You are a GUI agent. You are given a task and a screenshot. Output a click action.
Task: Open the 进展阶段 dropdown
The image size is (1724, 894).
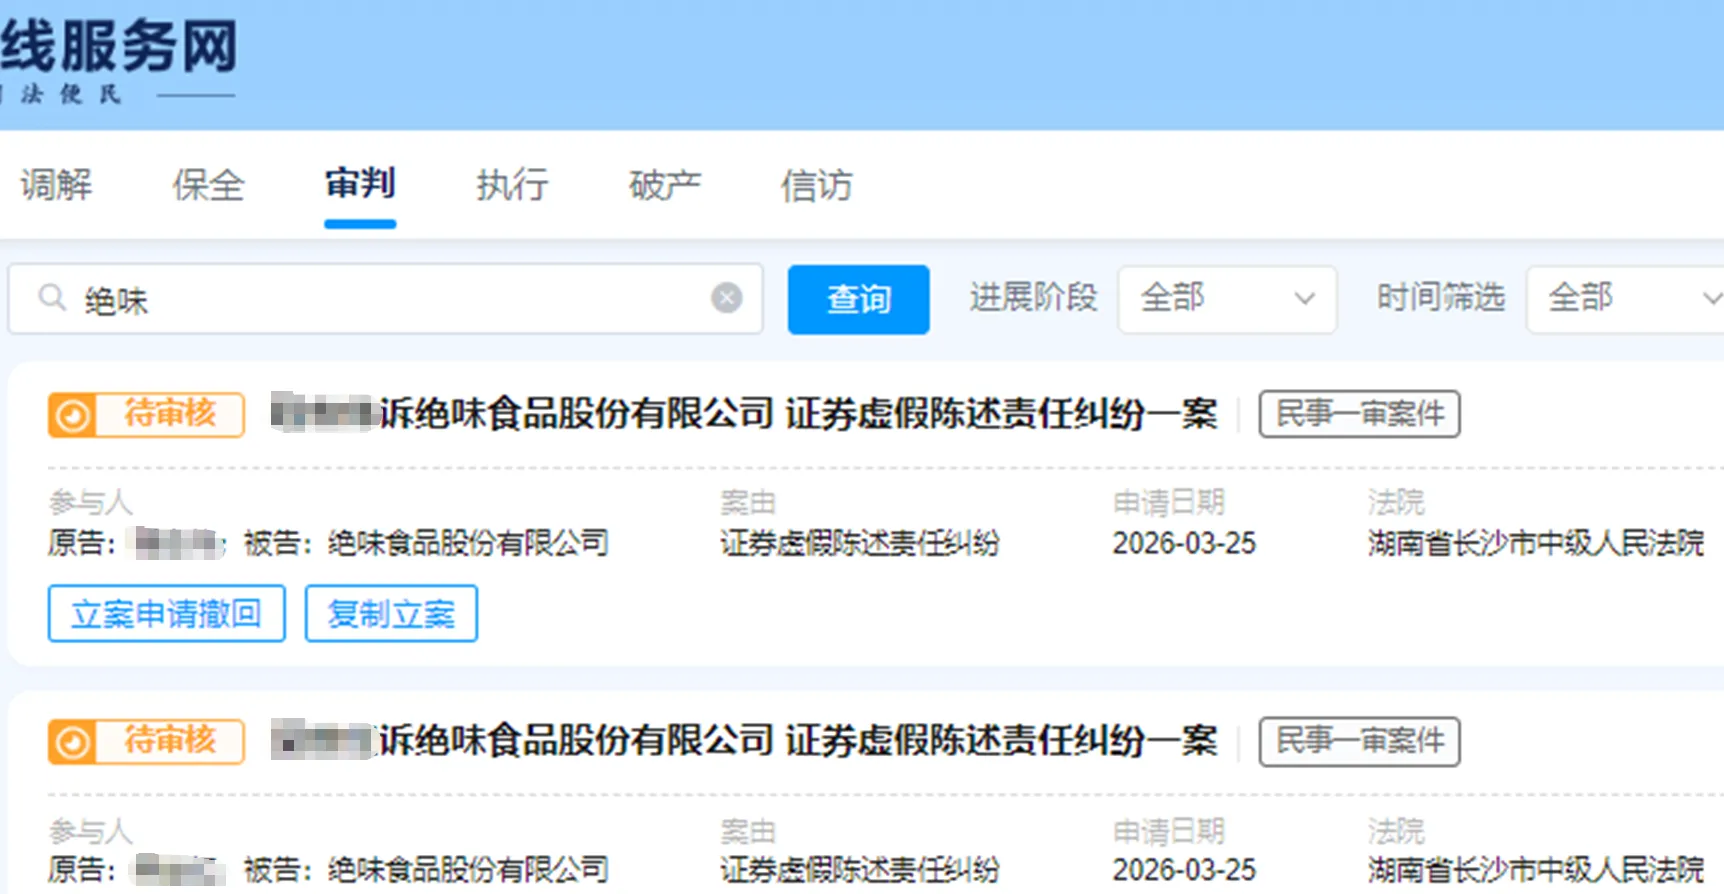(x=1227, y=299)
